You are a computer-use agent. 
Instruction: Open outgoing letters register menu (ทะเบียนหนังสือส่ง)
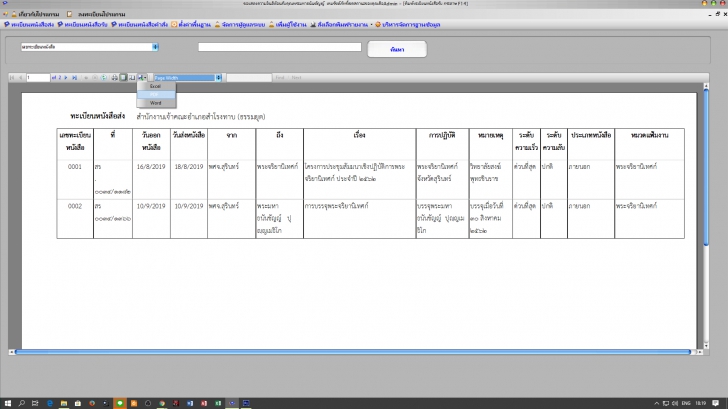(29, 25)
